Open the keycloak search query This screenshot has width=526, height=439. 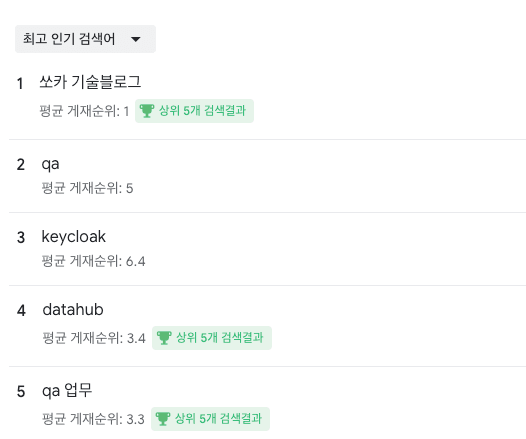(73, 237)
